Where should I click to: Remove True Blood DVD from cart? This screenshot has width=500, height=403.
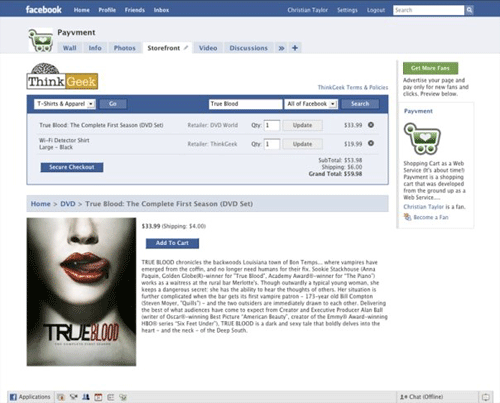(371, 125)
